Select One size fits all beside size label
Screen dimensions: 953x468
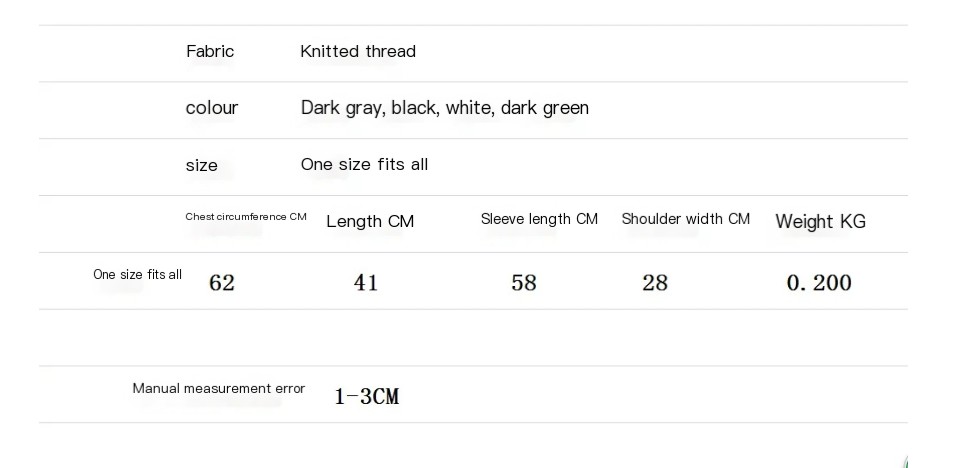point(364,164)
